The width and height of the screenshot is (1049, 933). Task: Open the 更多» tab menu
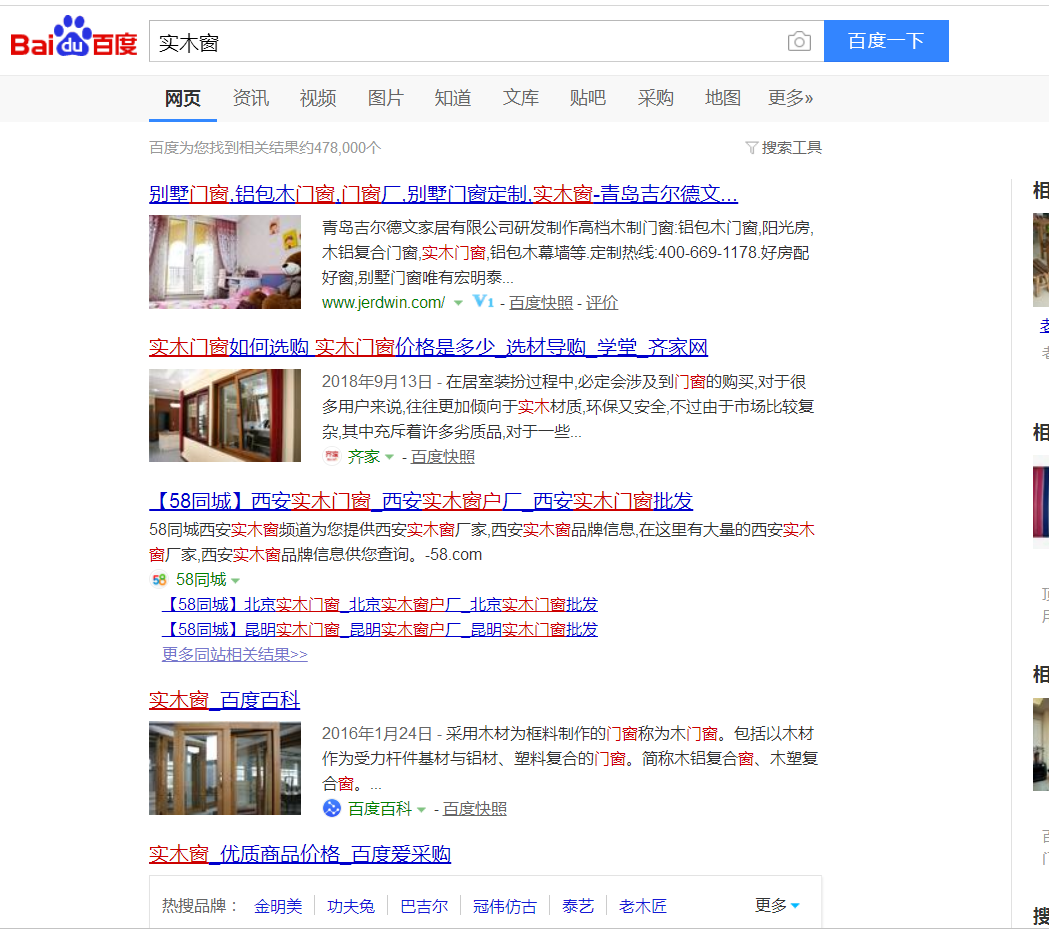[790, 98]
